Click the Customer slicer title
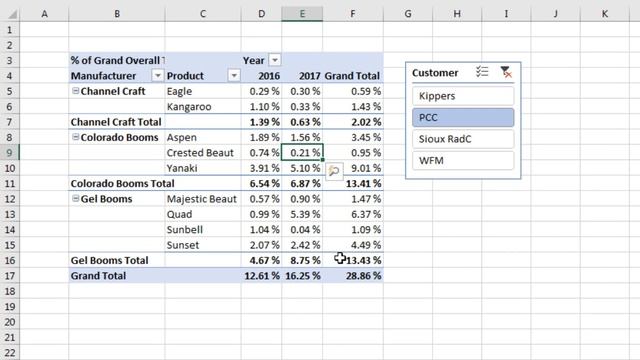Viewport: 640px width, 360px height. pyautogui.click(x=435, y=73)
